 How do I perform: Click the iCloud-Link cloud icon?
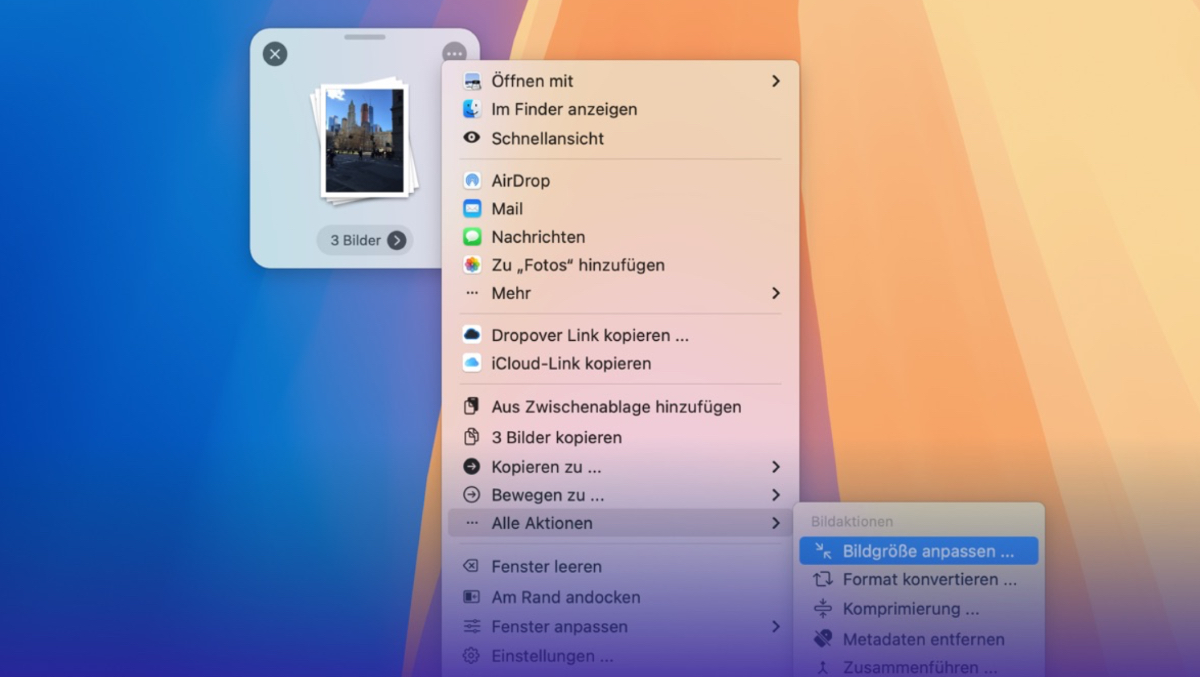472,363
